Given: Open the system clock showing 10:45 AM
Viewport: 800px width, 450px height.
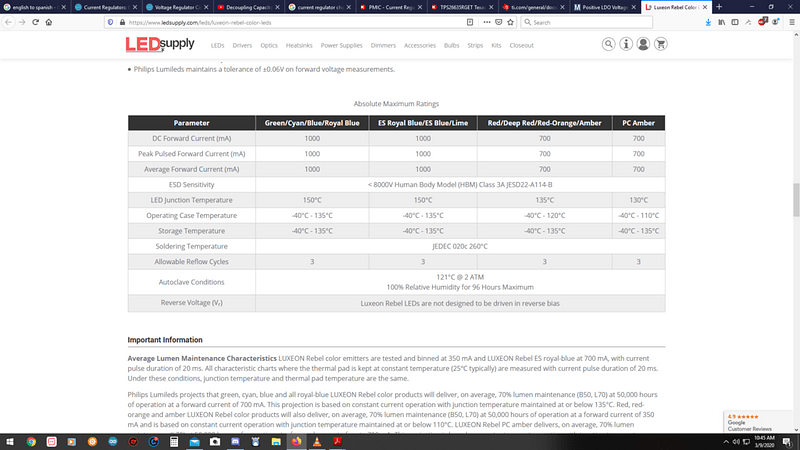Looking at the screenshot, I should click(x=764, y=442).
